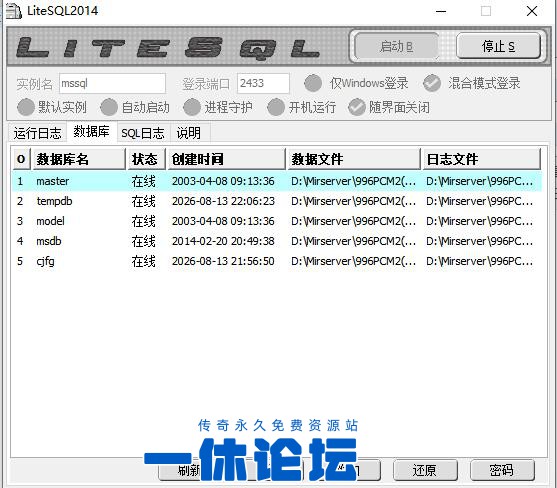Click creation time 2026-08-13 21:56:50

tap(223, 261)
